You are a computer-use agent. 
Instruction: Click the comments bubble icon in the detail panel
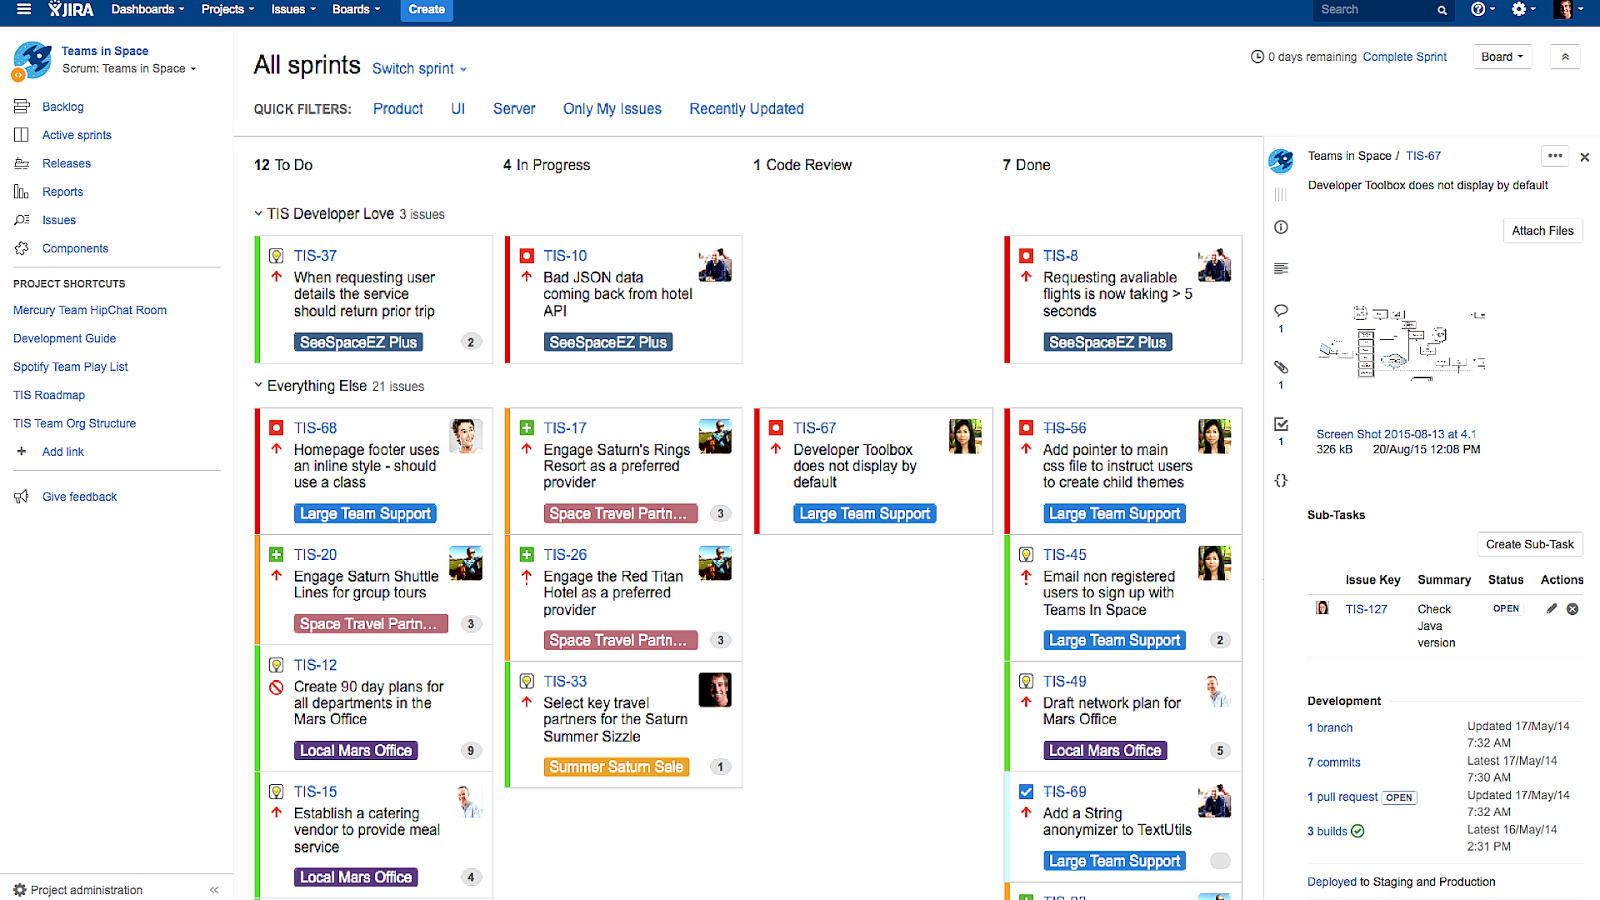pos(1281,311)
